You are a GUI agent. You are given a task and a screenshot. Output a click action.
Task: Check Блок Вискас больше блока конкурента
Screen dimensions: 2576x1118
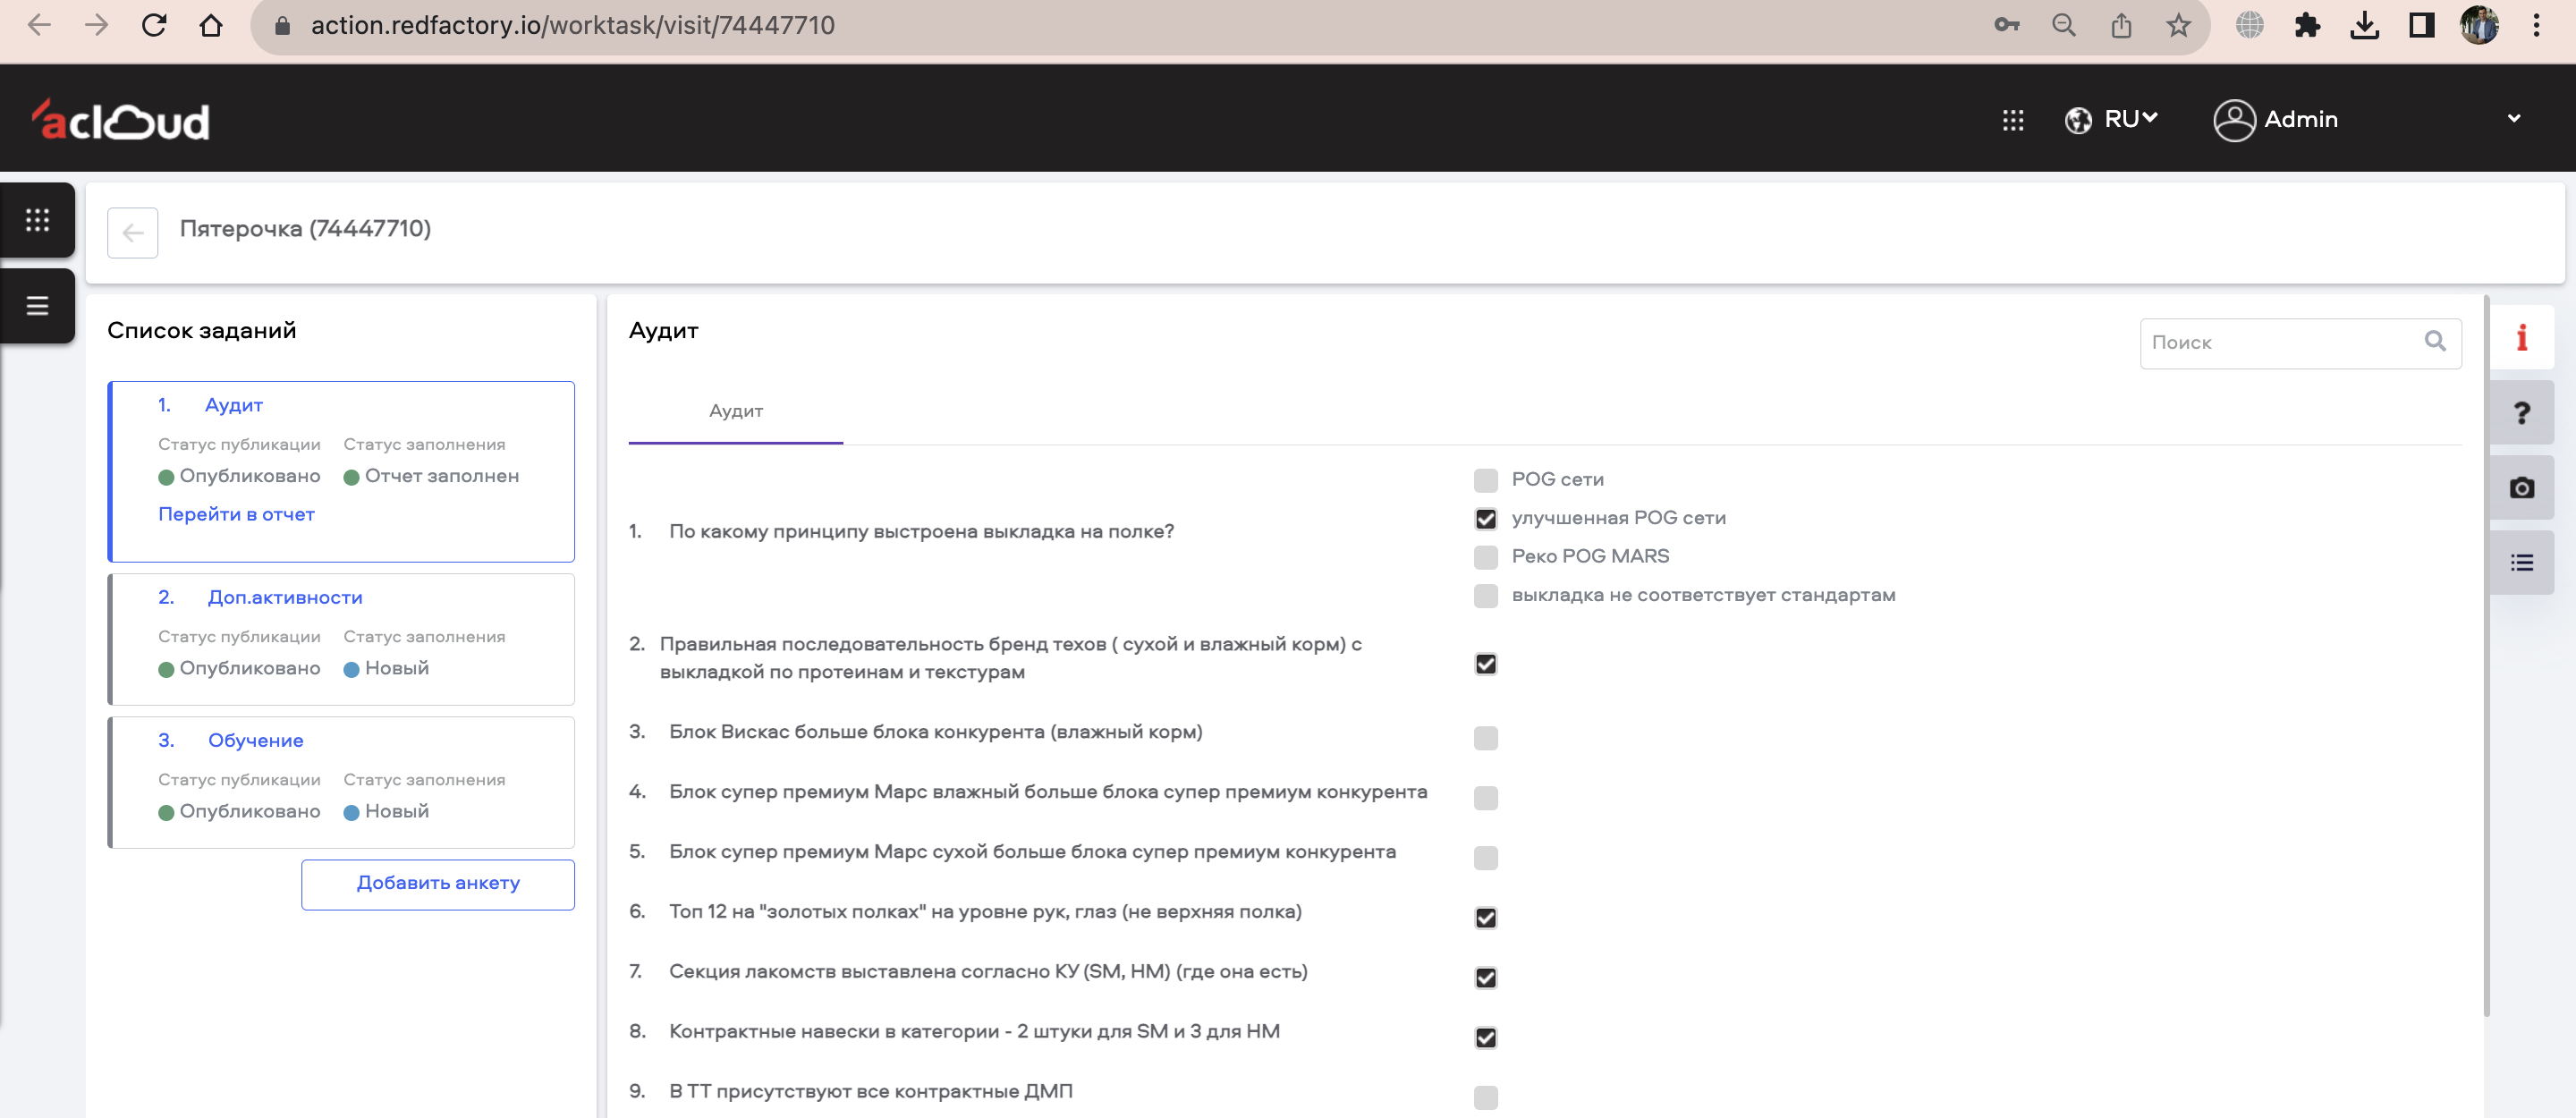tap(1485, 738)
